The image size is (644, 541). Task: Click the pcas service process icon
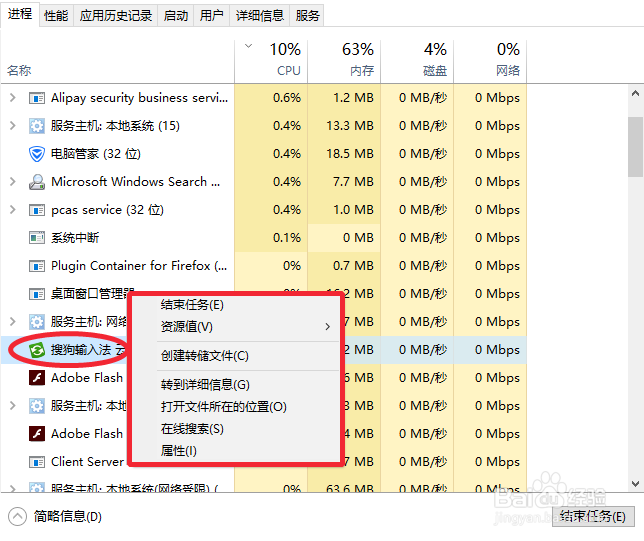click(37, 210)
